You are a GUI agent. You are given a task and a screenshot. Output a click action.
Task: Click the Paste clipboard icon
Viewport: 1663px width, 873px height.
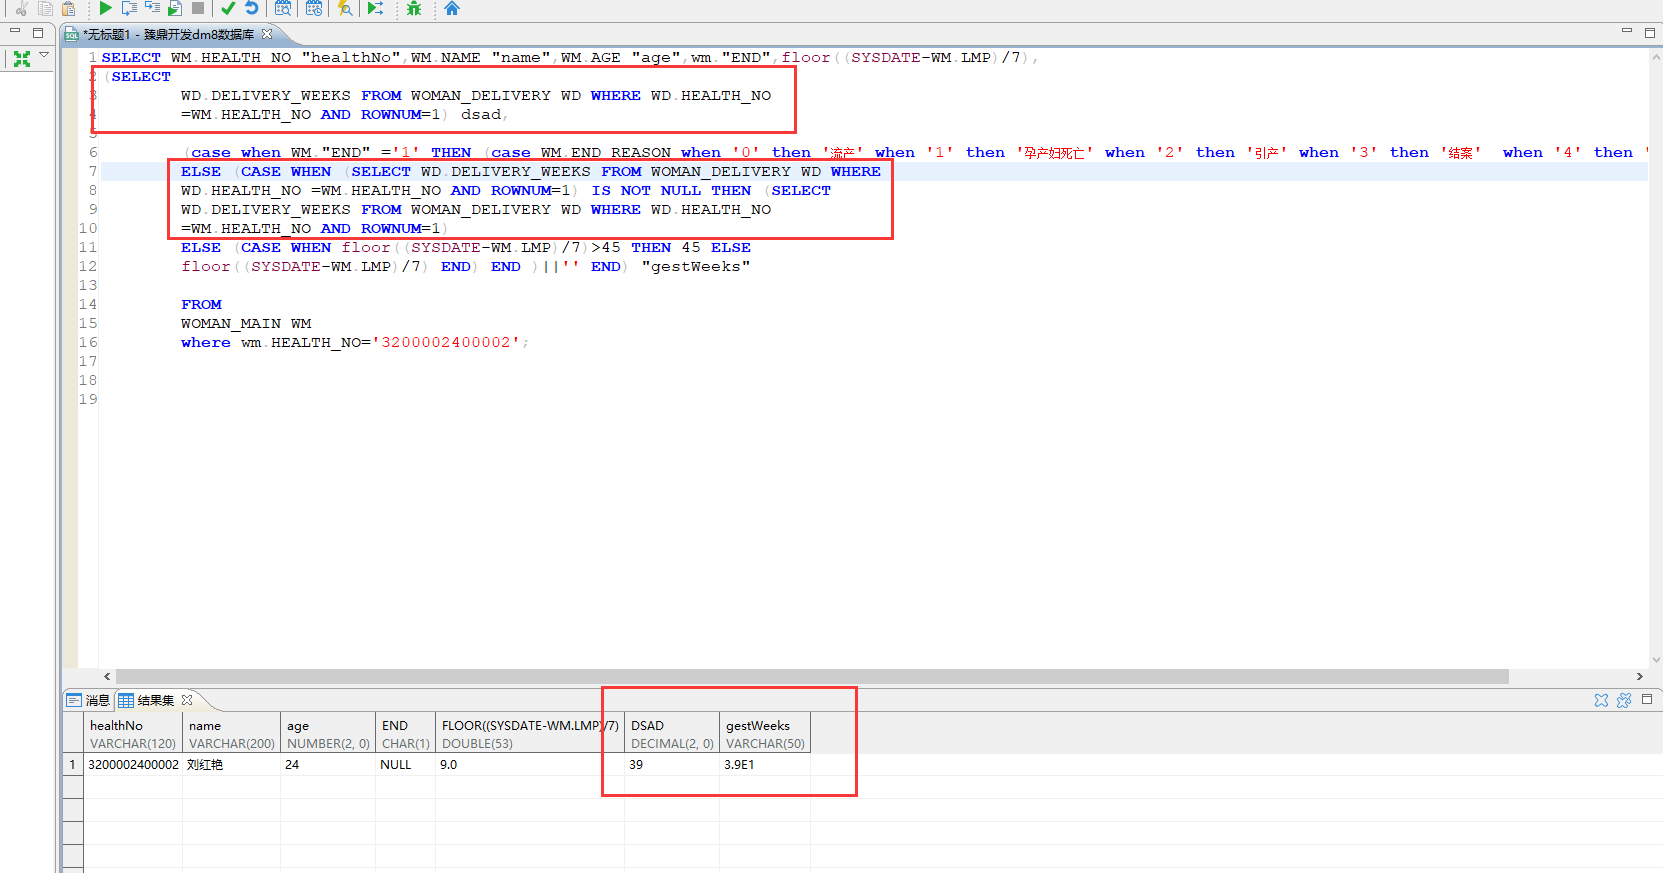69,8
